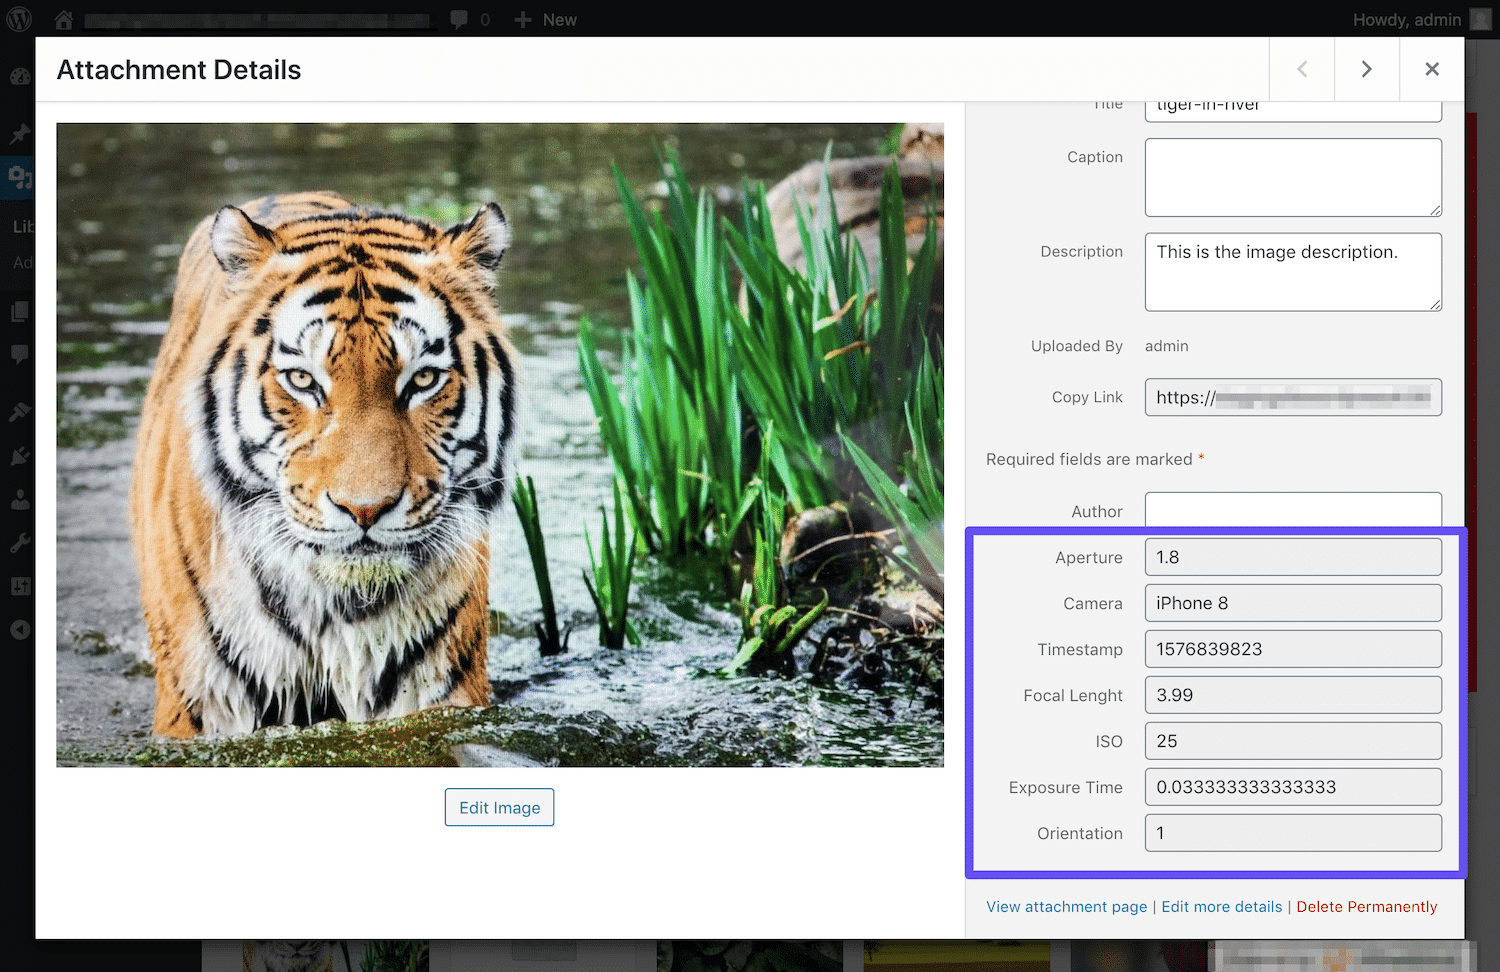Click the Users icon in sidebar
Screen dimensions: 1500x972
coord(19,499)
